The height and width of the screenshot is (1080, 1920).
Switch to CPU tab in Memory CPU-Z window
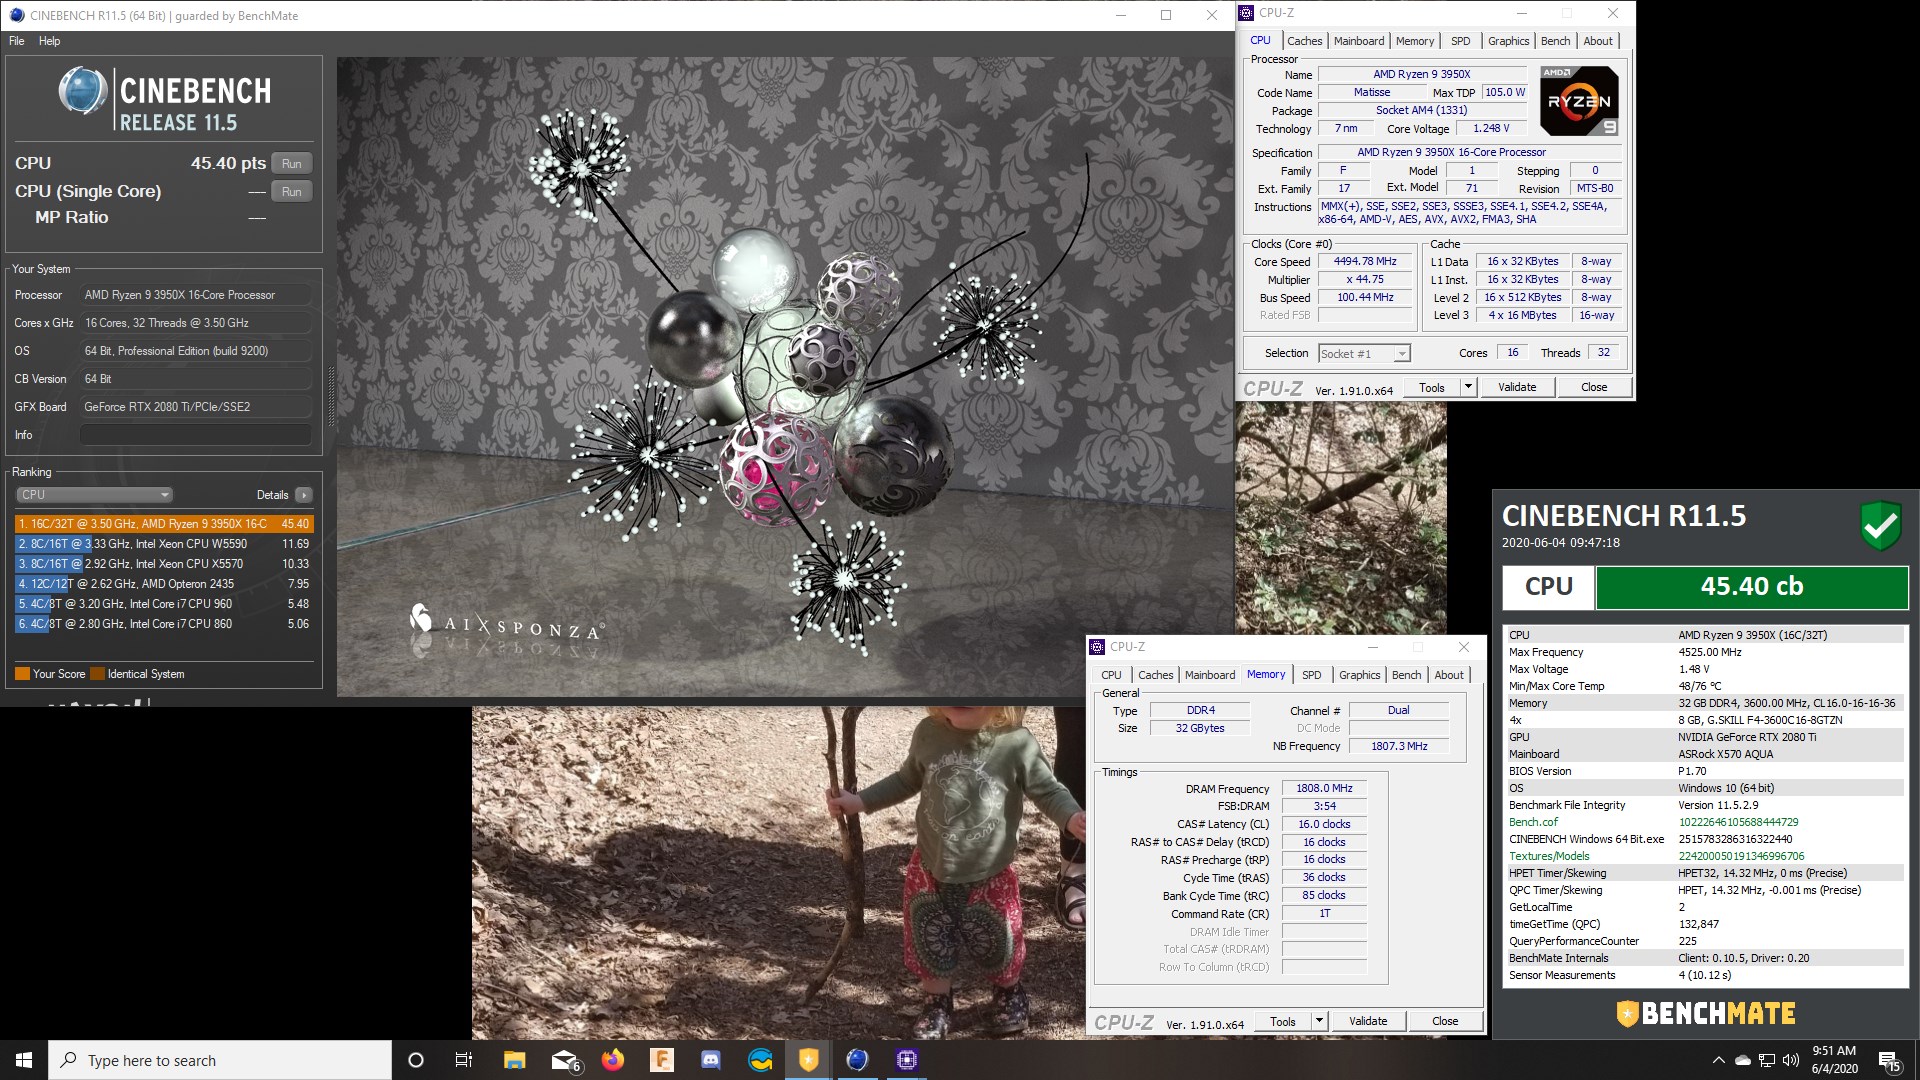pyautogui.click(x=1111, y=675)
